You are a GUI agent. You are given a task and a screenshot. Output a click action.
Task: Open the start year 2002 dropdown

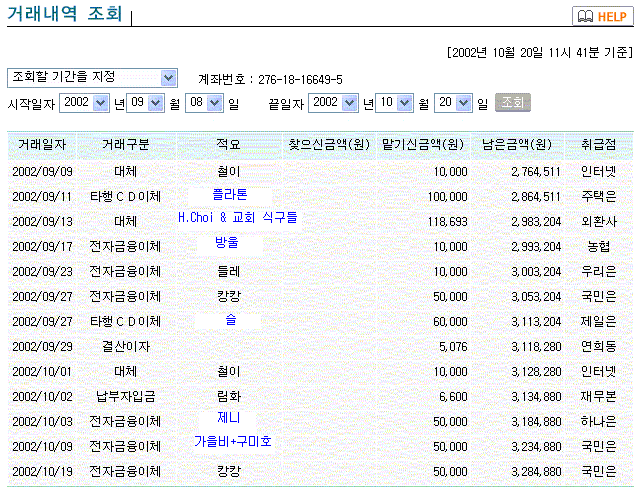tap(84, 103)
